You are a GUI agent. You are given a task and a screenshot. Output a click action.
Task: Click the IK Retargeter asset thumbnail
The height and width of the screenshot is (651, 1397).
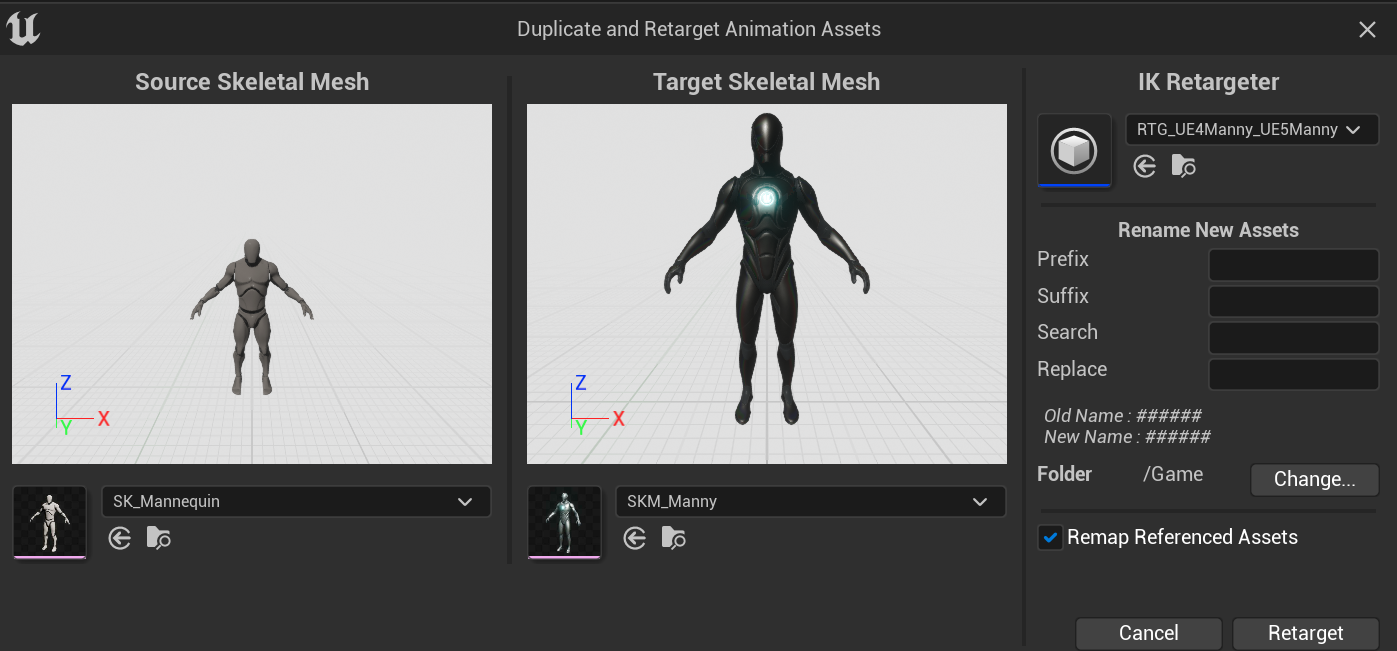(1074, 150)
